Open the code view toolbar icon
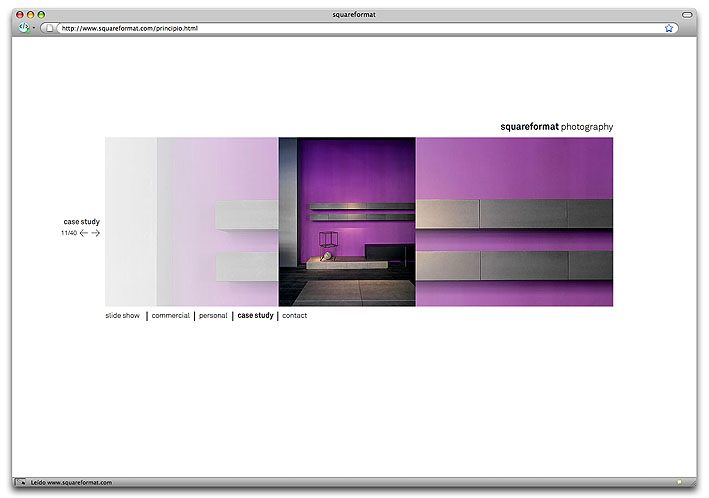Viewport: 709px width, 498px height. [24, 28]
